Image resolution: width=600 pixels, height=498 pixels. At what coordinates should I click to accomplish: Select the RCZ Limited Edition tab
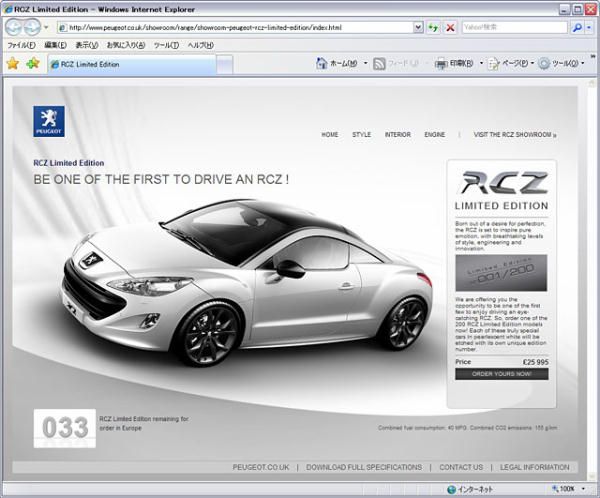pyautogui.click(x=132, y=64)
